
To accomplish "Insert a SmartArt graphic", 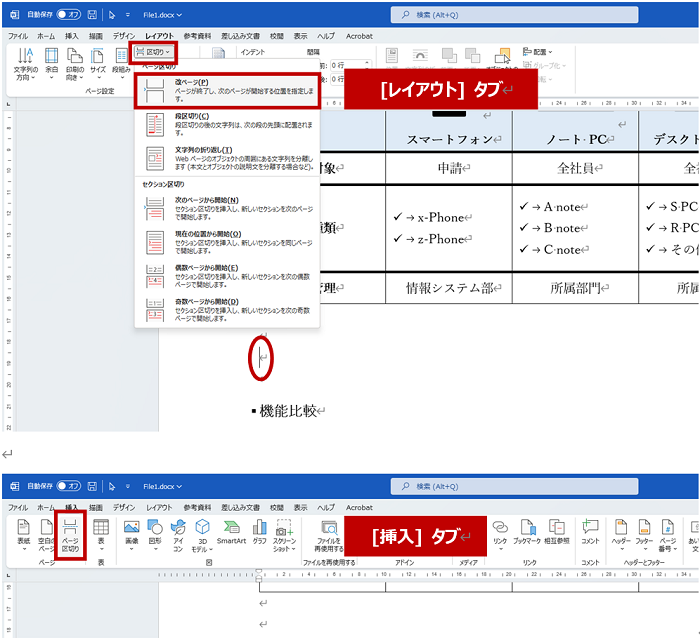I will (x=231, y=533).
